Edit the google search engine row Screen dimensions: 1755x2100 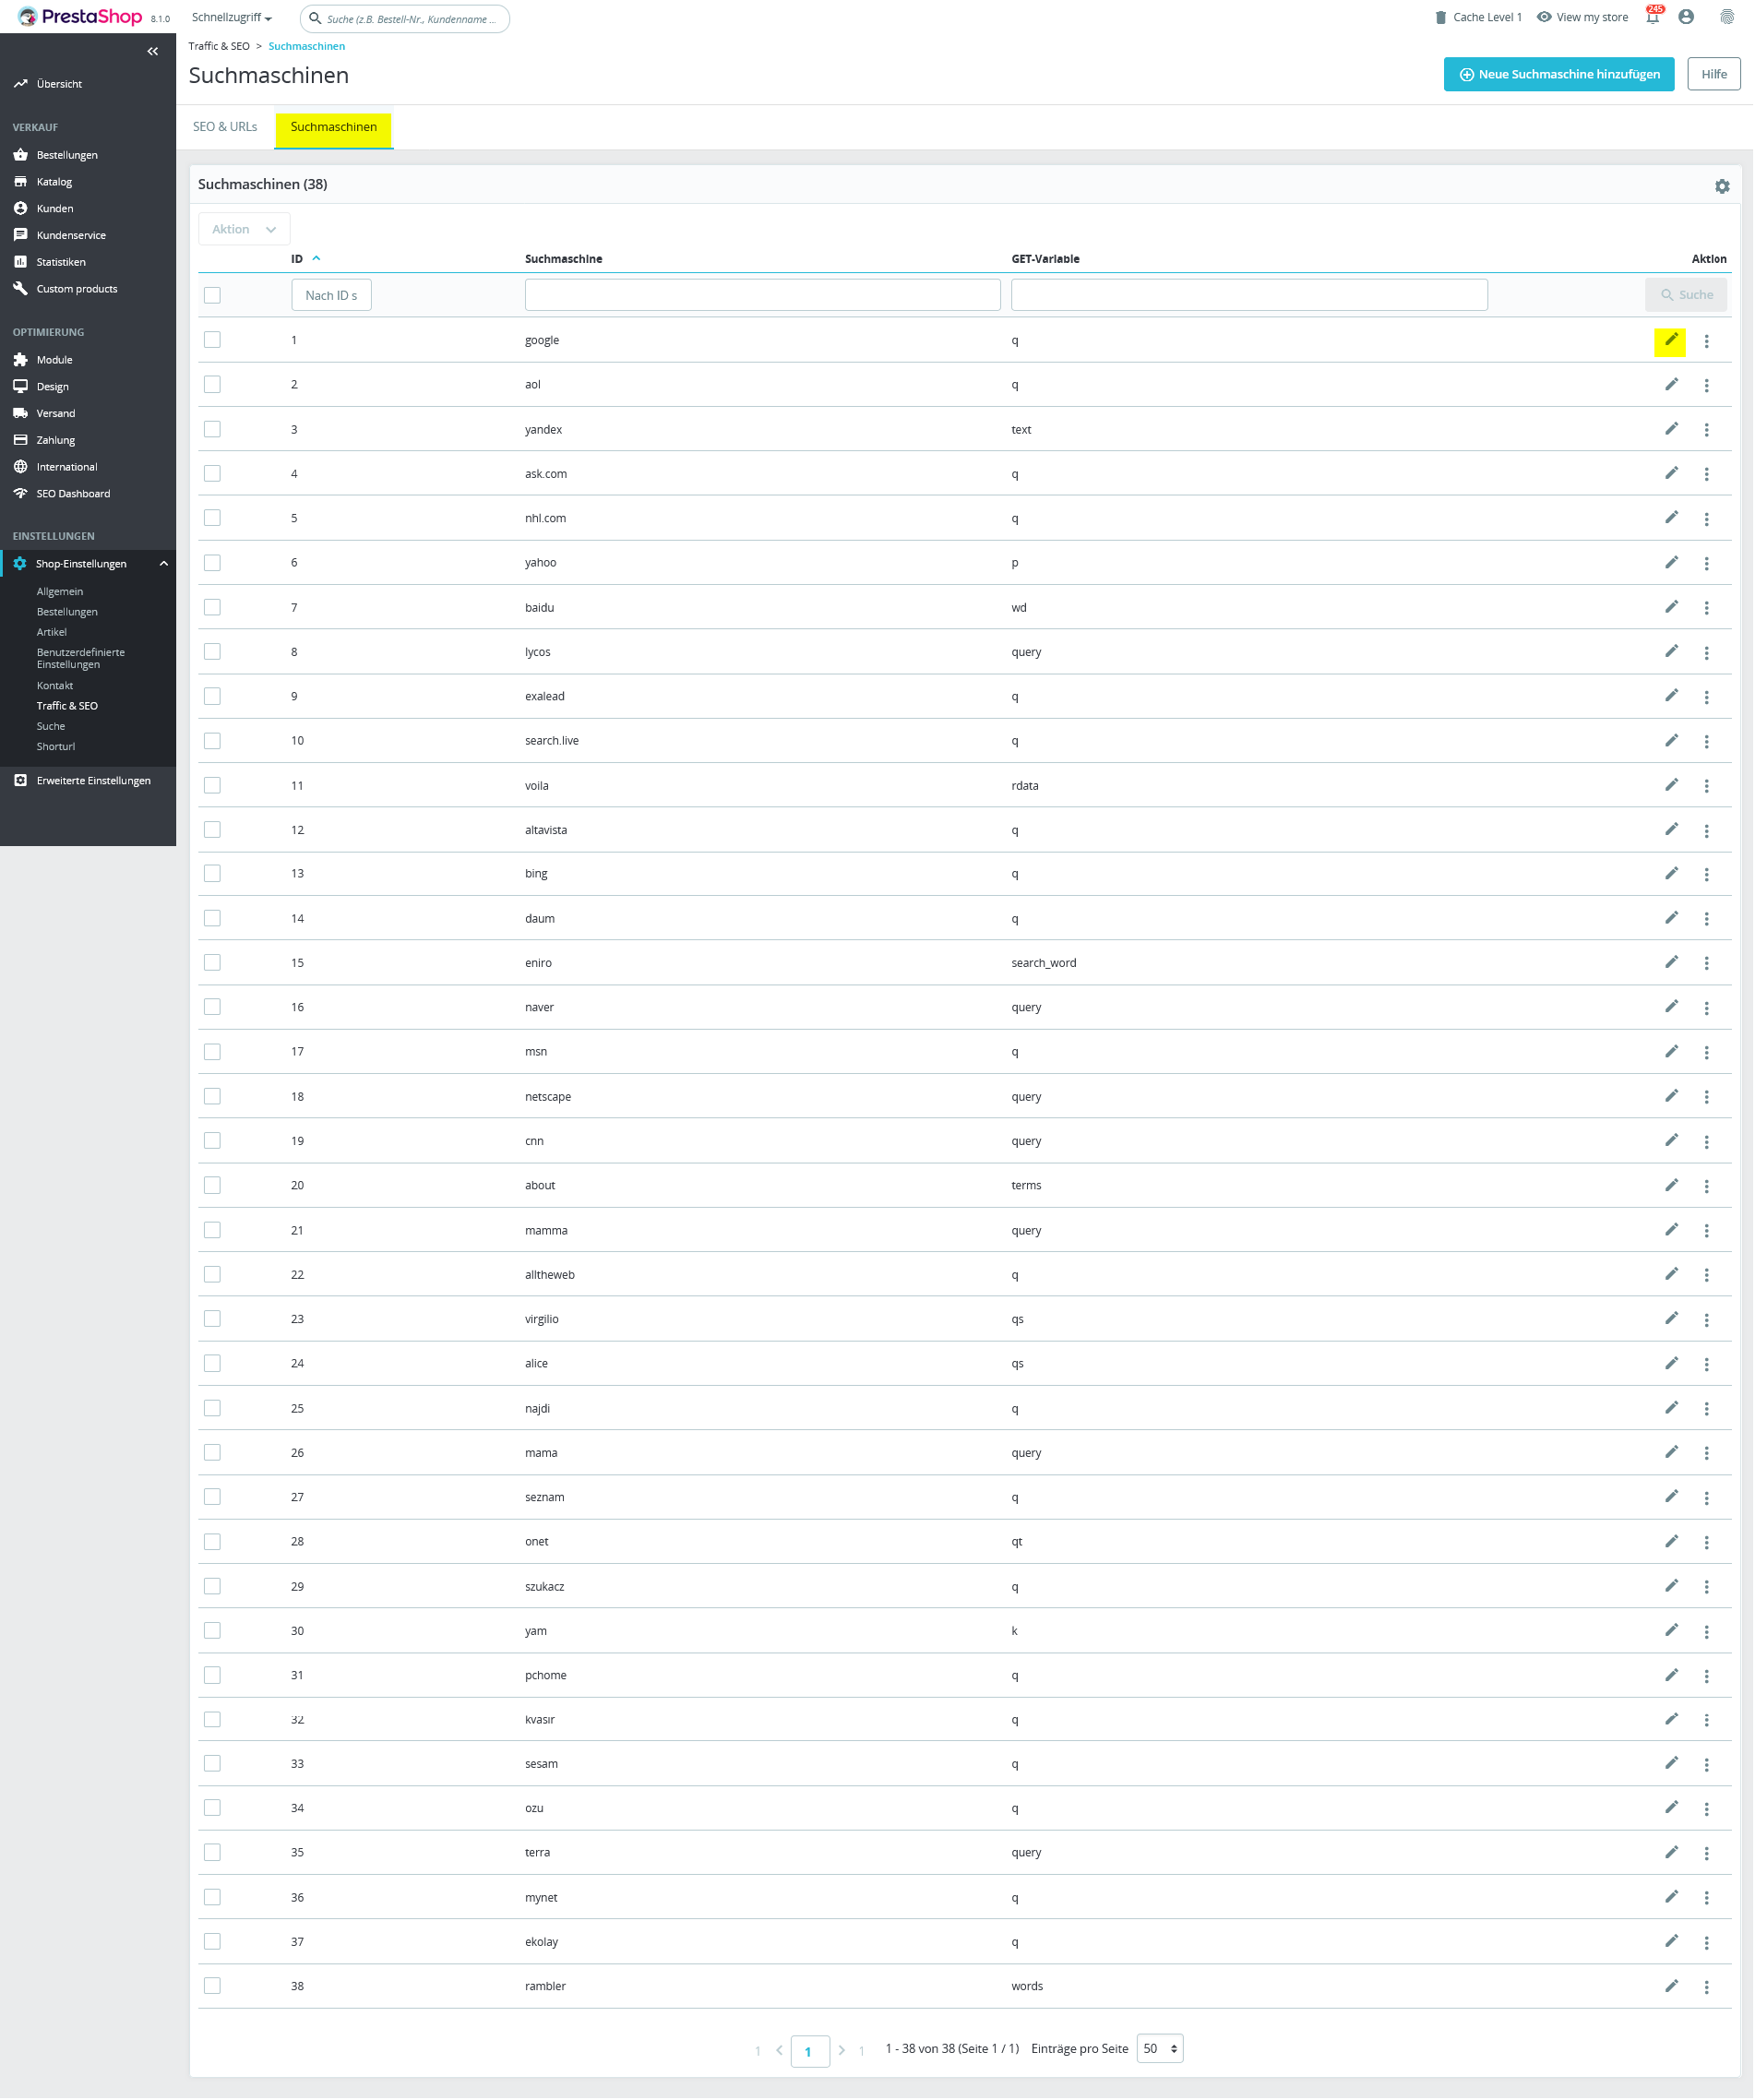1671,341
